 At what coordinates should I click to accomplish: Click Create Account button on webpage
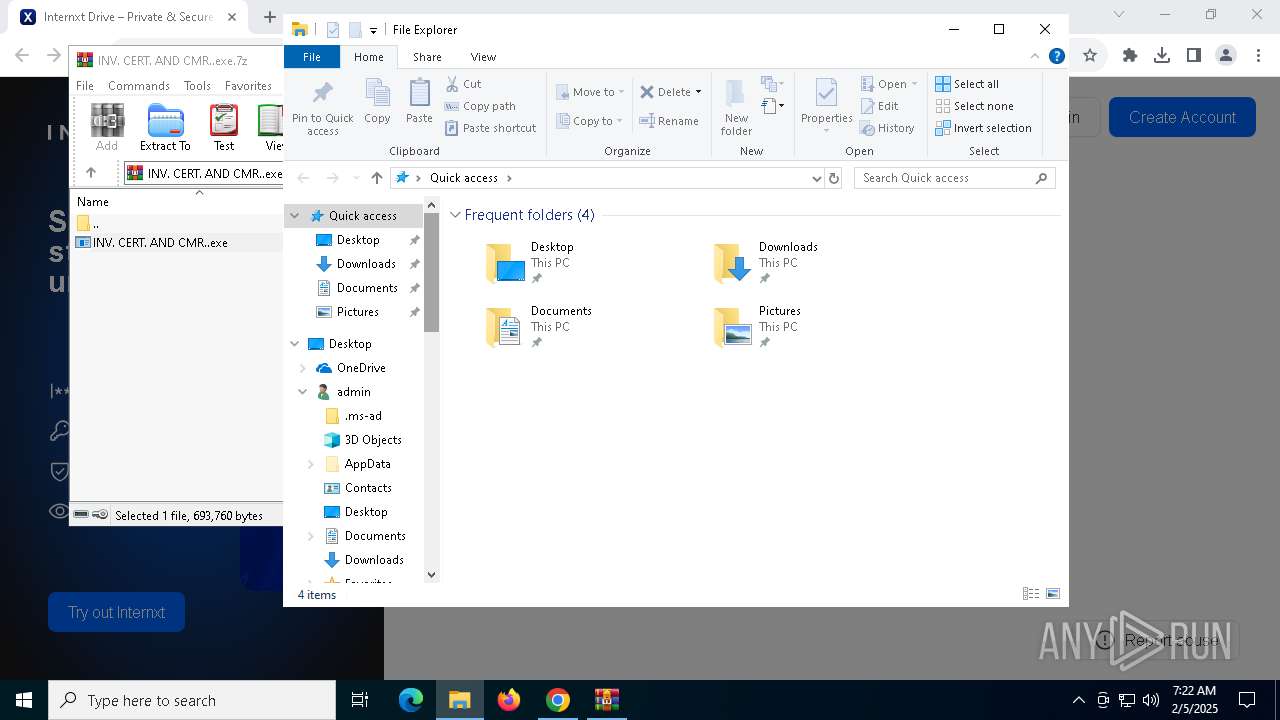[1182, 117]
